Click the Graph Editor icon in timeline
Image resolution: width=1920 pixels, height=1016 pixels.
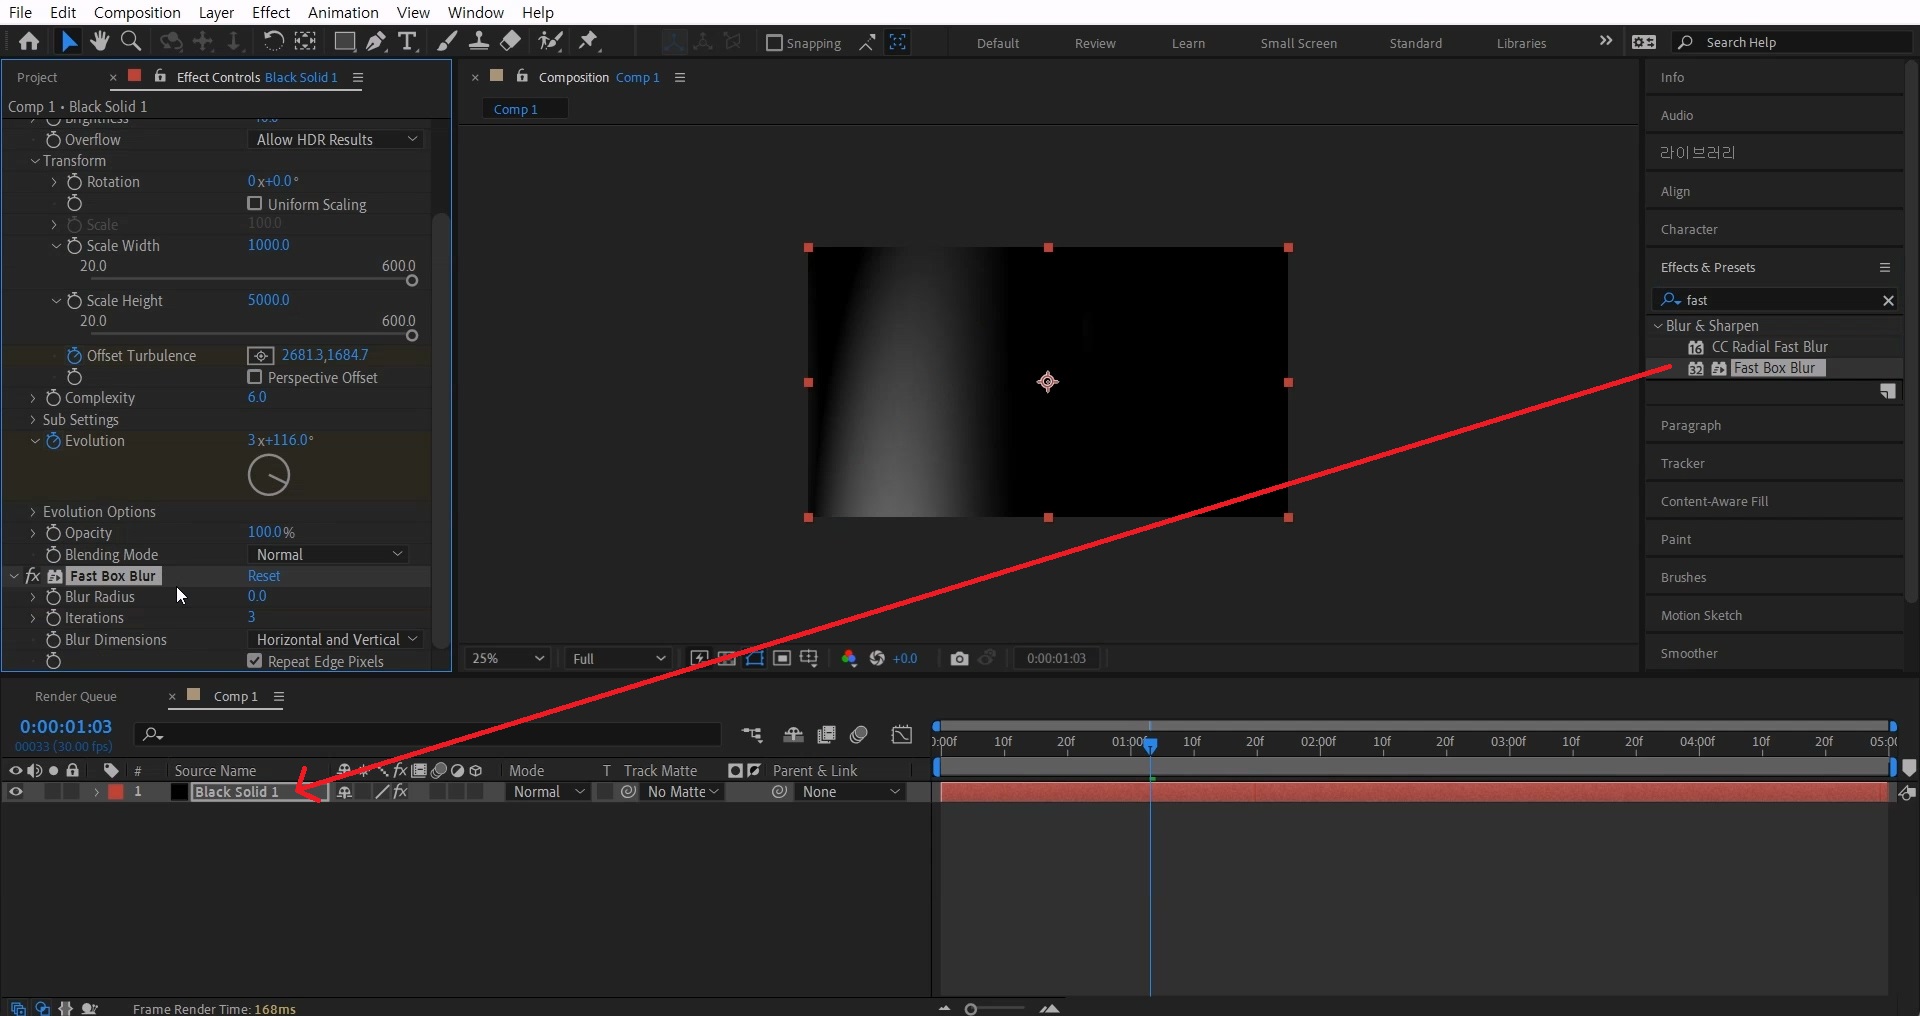902,735
